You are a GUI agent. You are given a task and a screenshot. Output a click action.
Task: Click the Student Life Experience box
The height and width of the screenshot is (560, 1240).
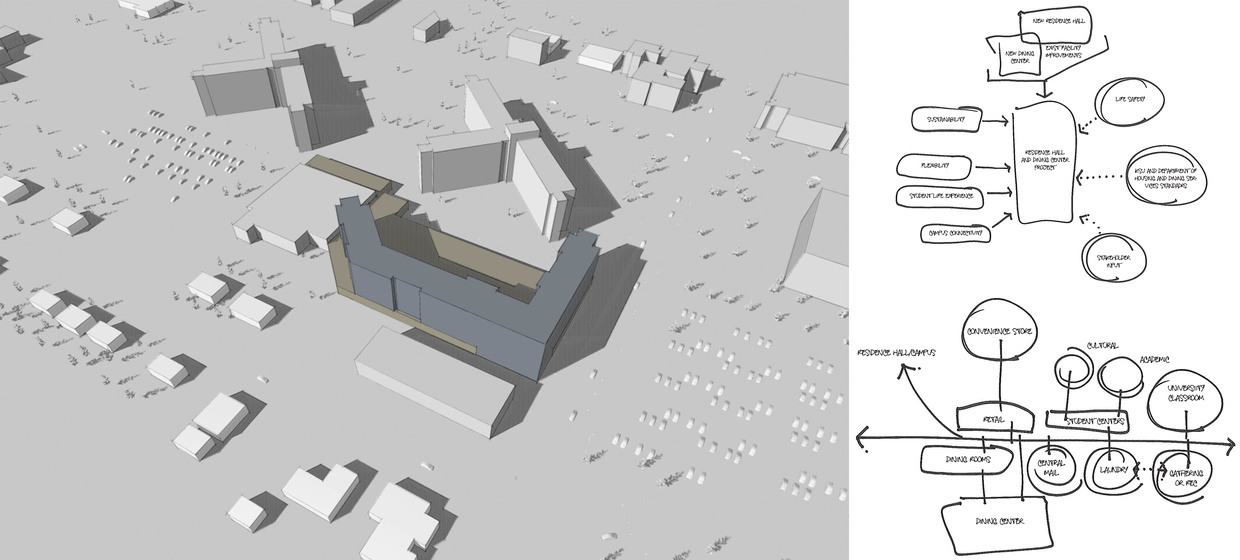coord(940,196)
